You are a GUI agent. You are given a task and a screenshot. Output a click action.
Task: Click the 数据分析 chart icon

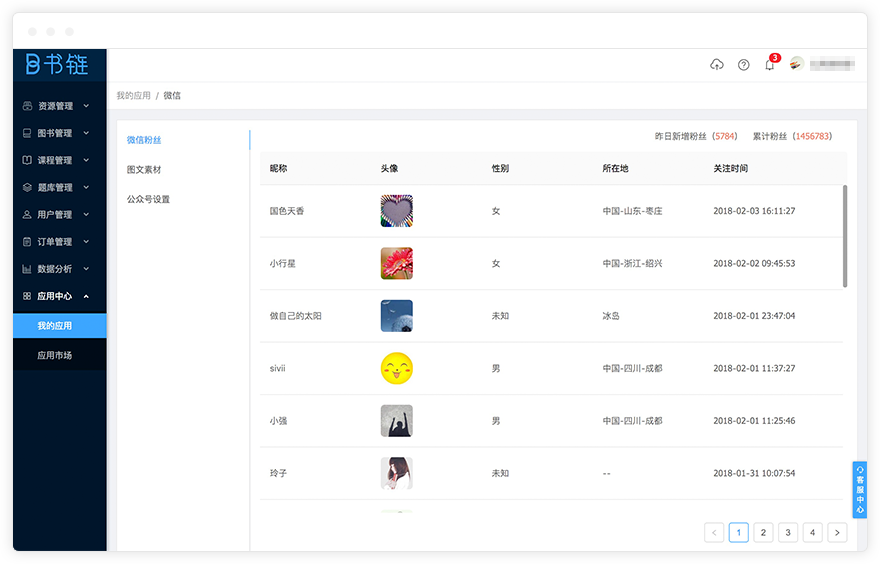pyautogui.click(x=28, y=269)
